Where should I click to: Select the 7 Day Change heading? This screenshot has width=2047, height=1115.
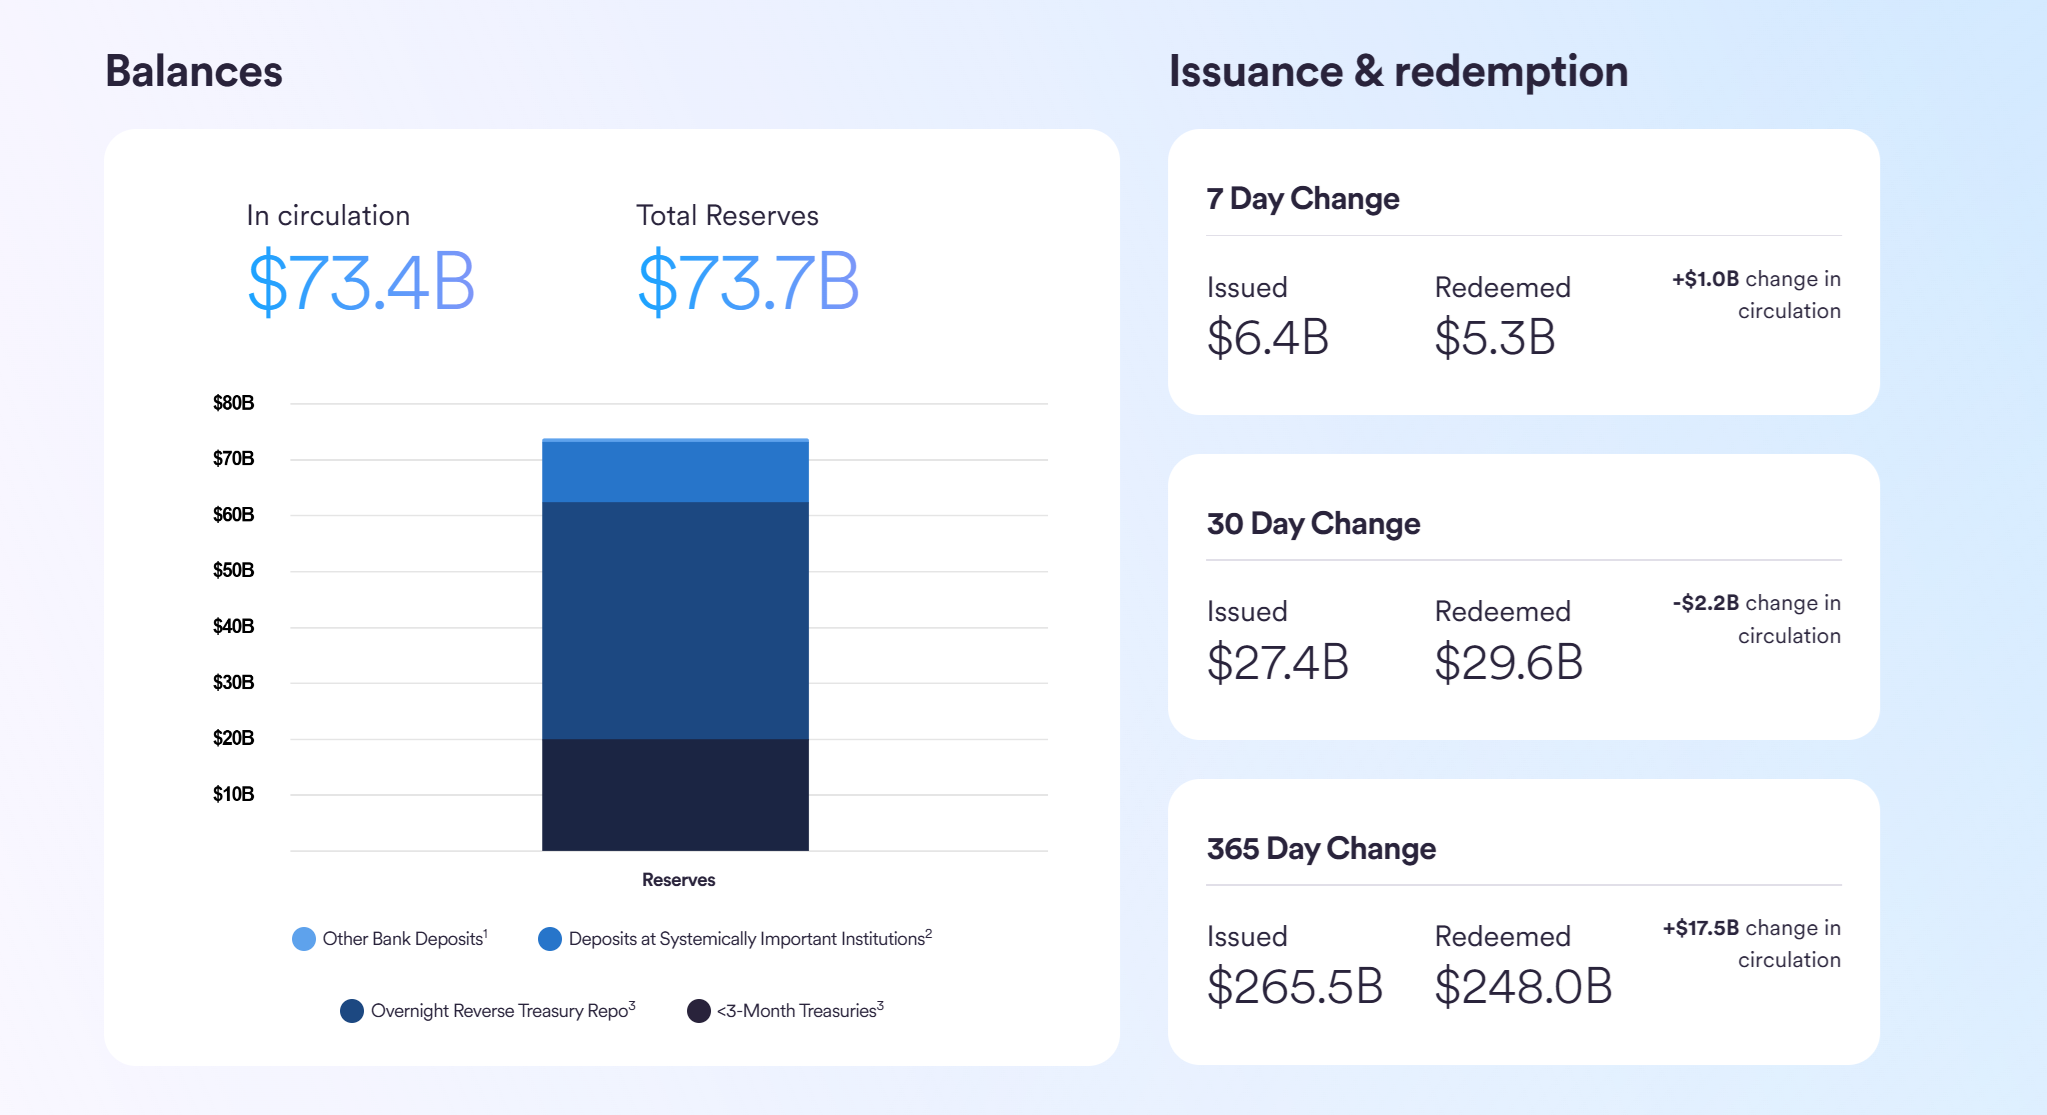(1302, 199)
